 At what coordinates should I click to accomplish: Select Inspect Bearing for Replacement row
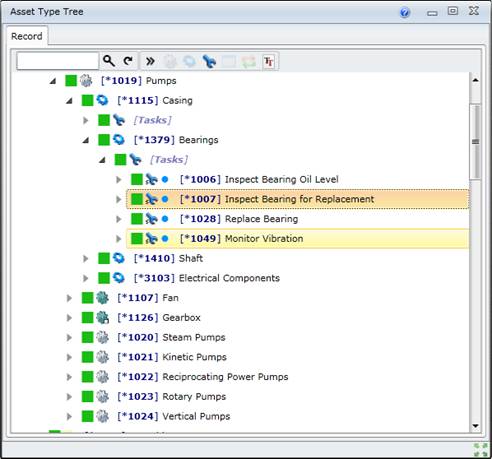point(298,199)
